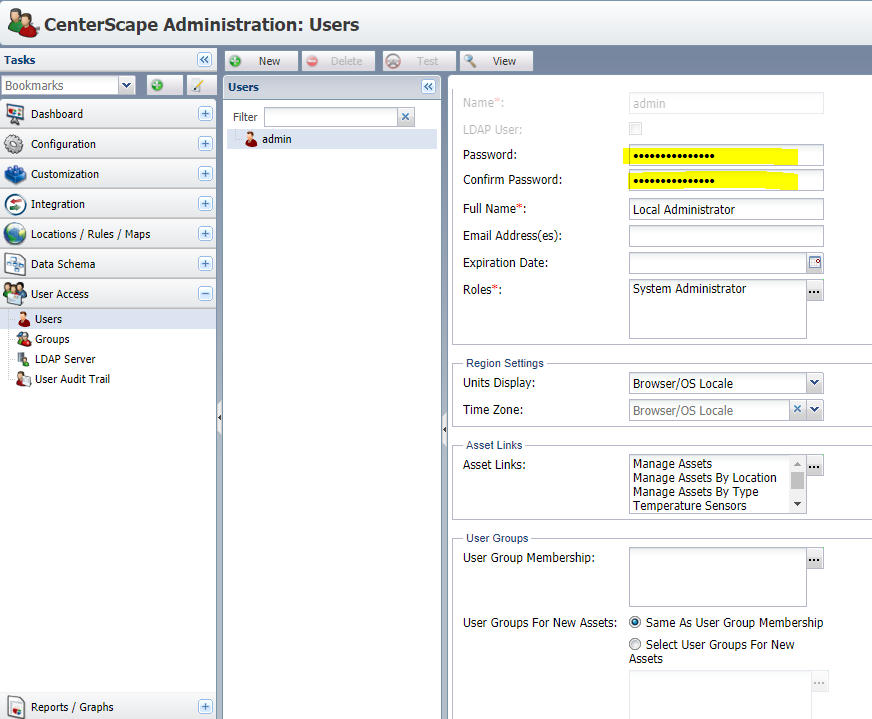Click the Email Address(es) field
The image size is (872, 719).
point(726,236)
